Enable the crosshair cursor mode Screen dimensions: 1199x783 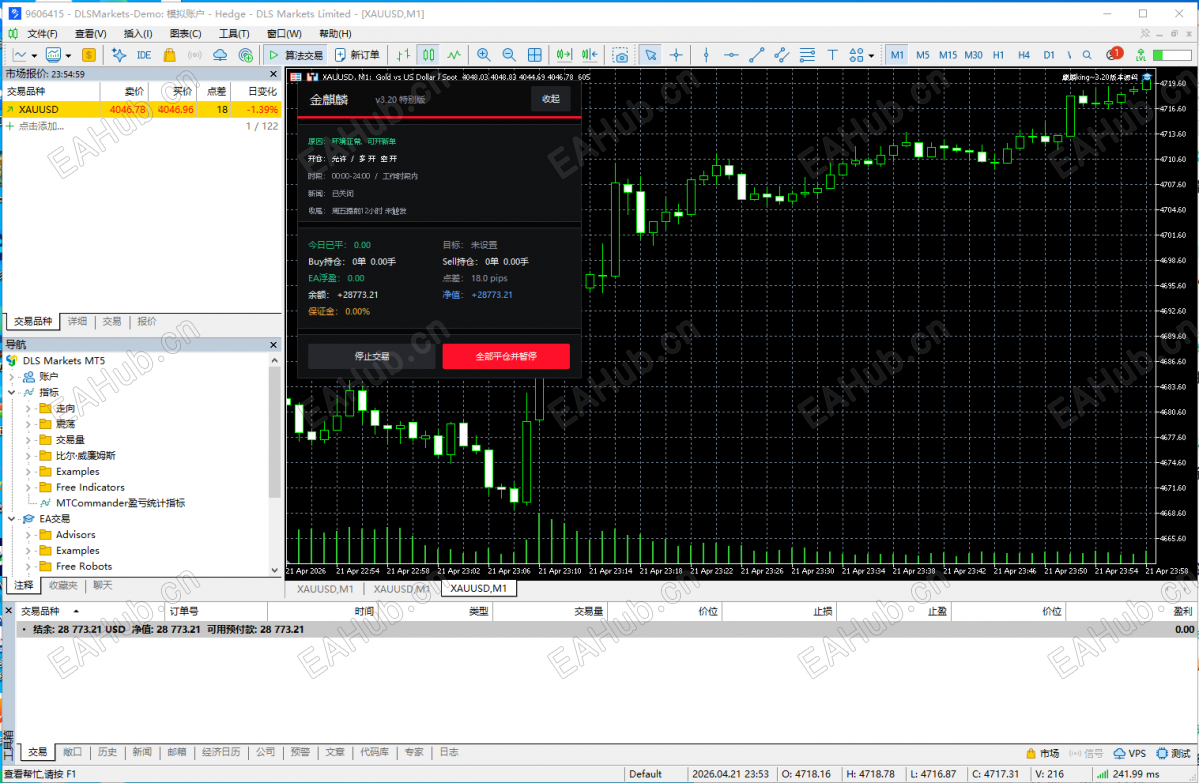click(x=676, y=55)
